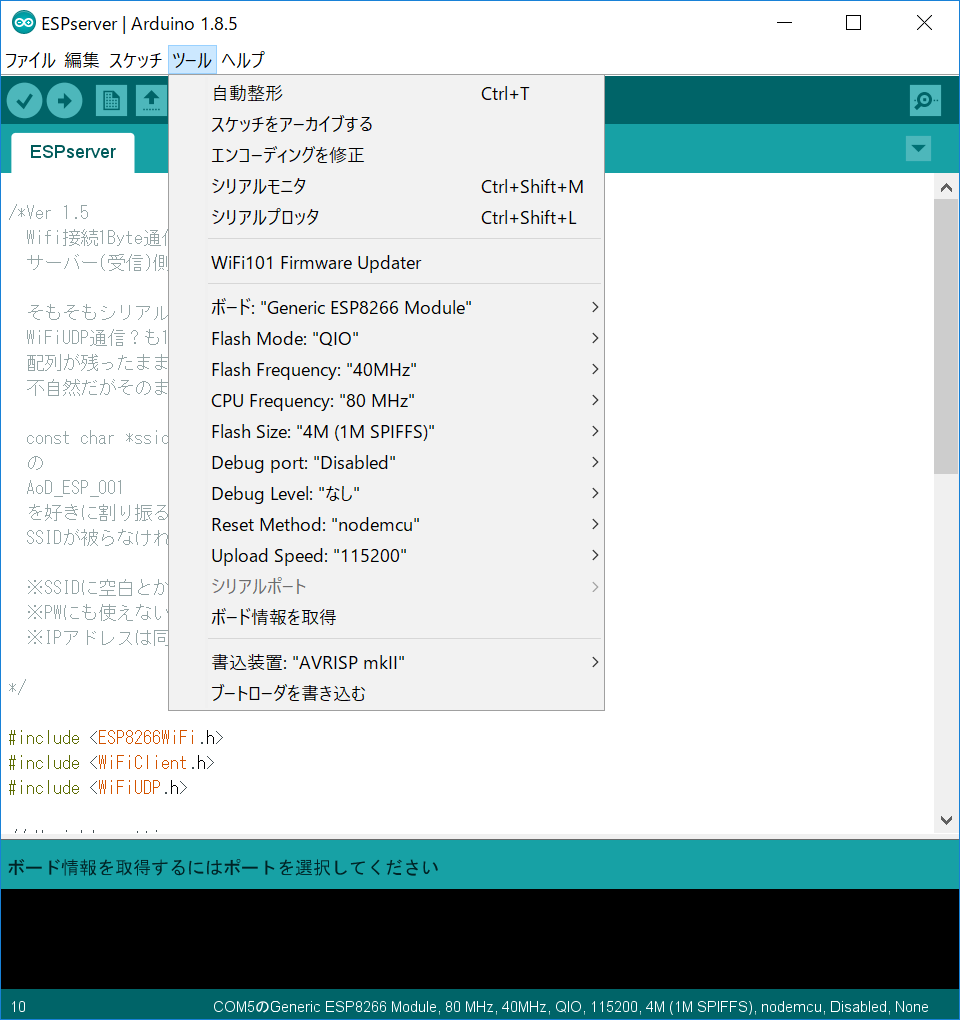Expand 書込装置 AVRISP mkII submenu
Viewport: 960px width, 1020px height.
pos(386,662)
